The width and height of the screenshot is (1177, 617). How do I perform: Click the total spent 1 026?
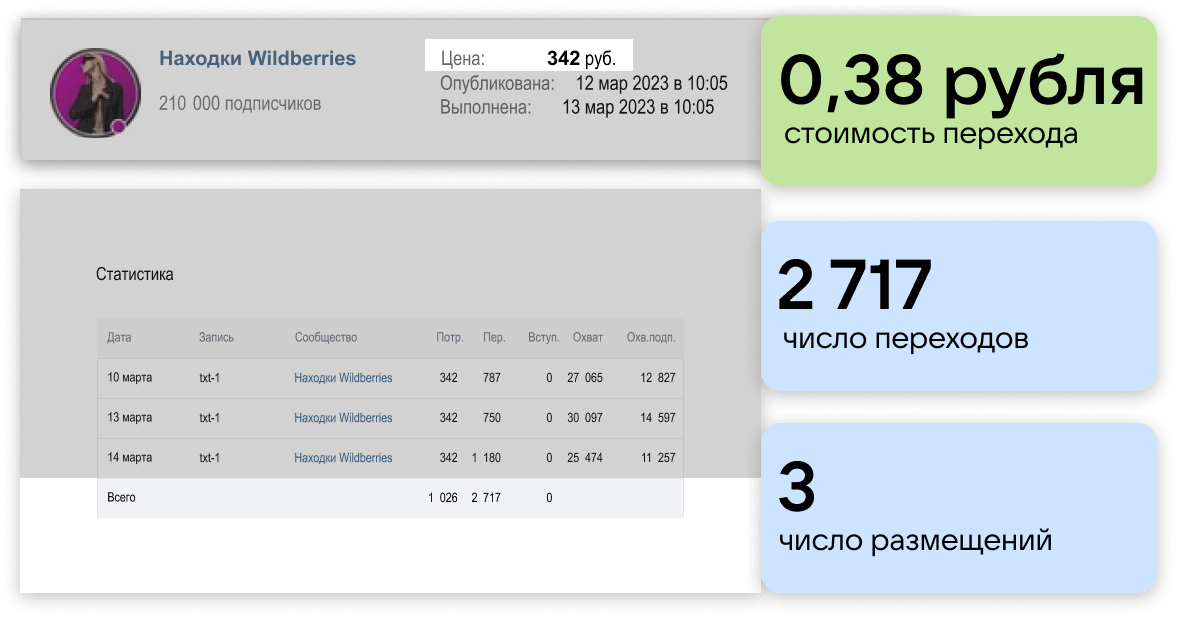point(443,498)
